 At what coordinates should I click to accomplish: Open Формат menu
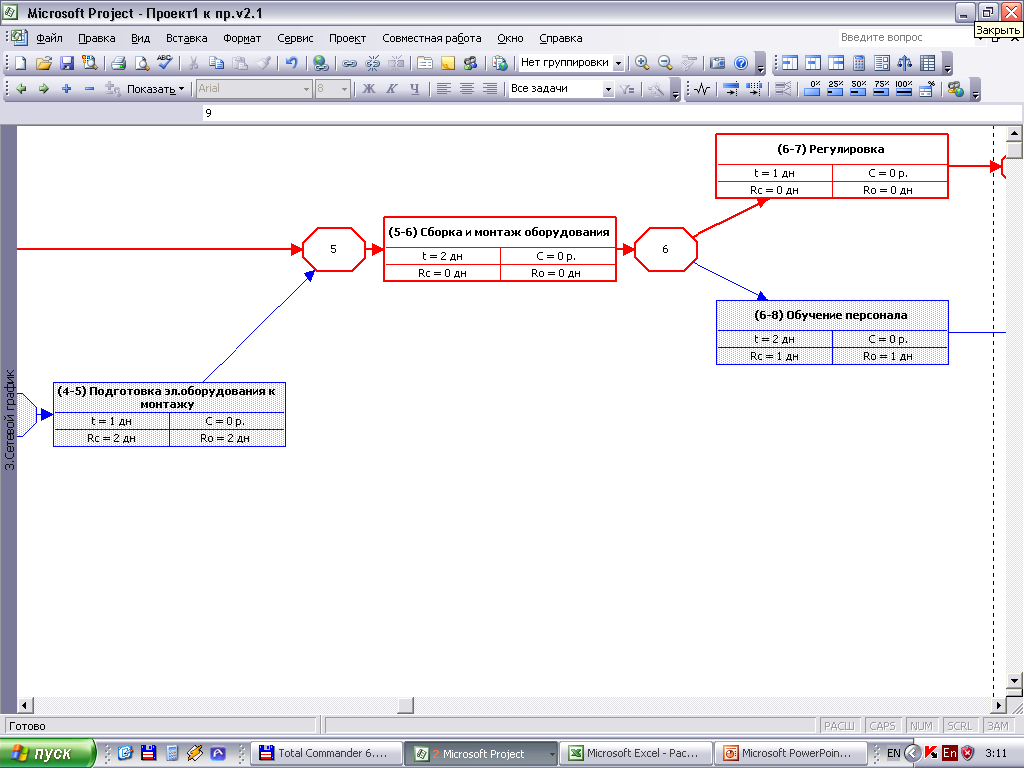[242, 39]
